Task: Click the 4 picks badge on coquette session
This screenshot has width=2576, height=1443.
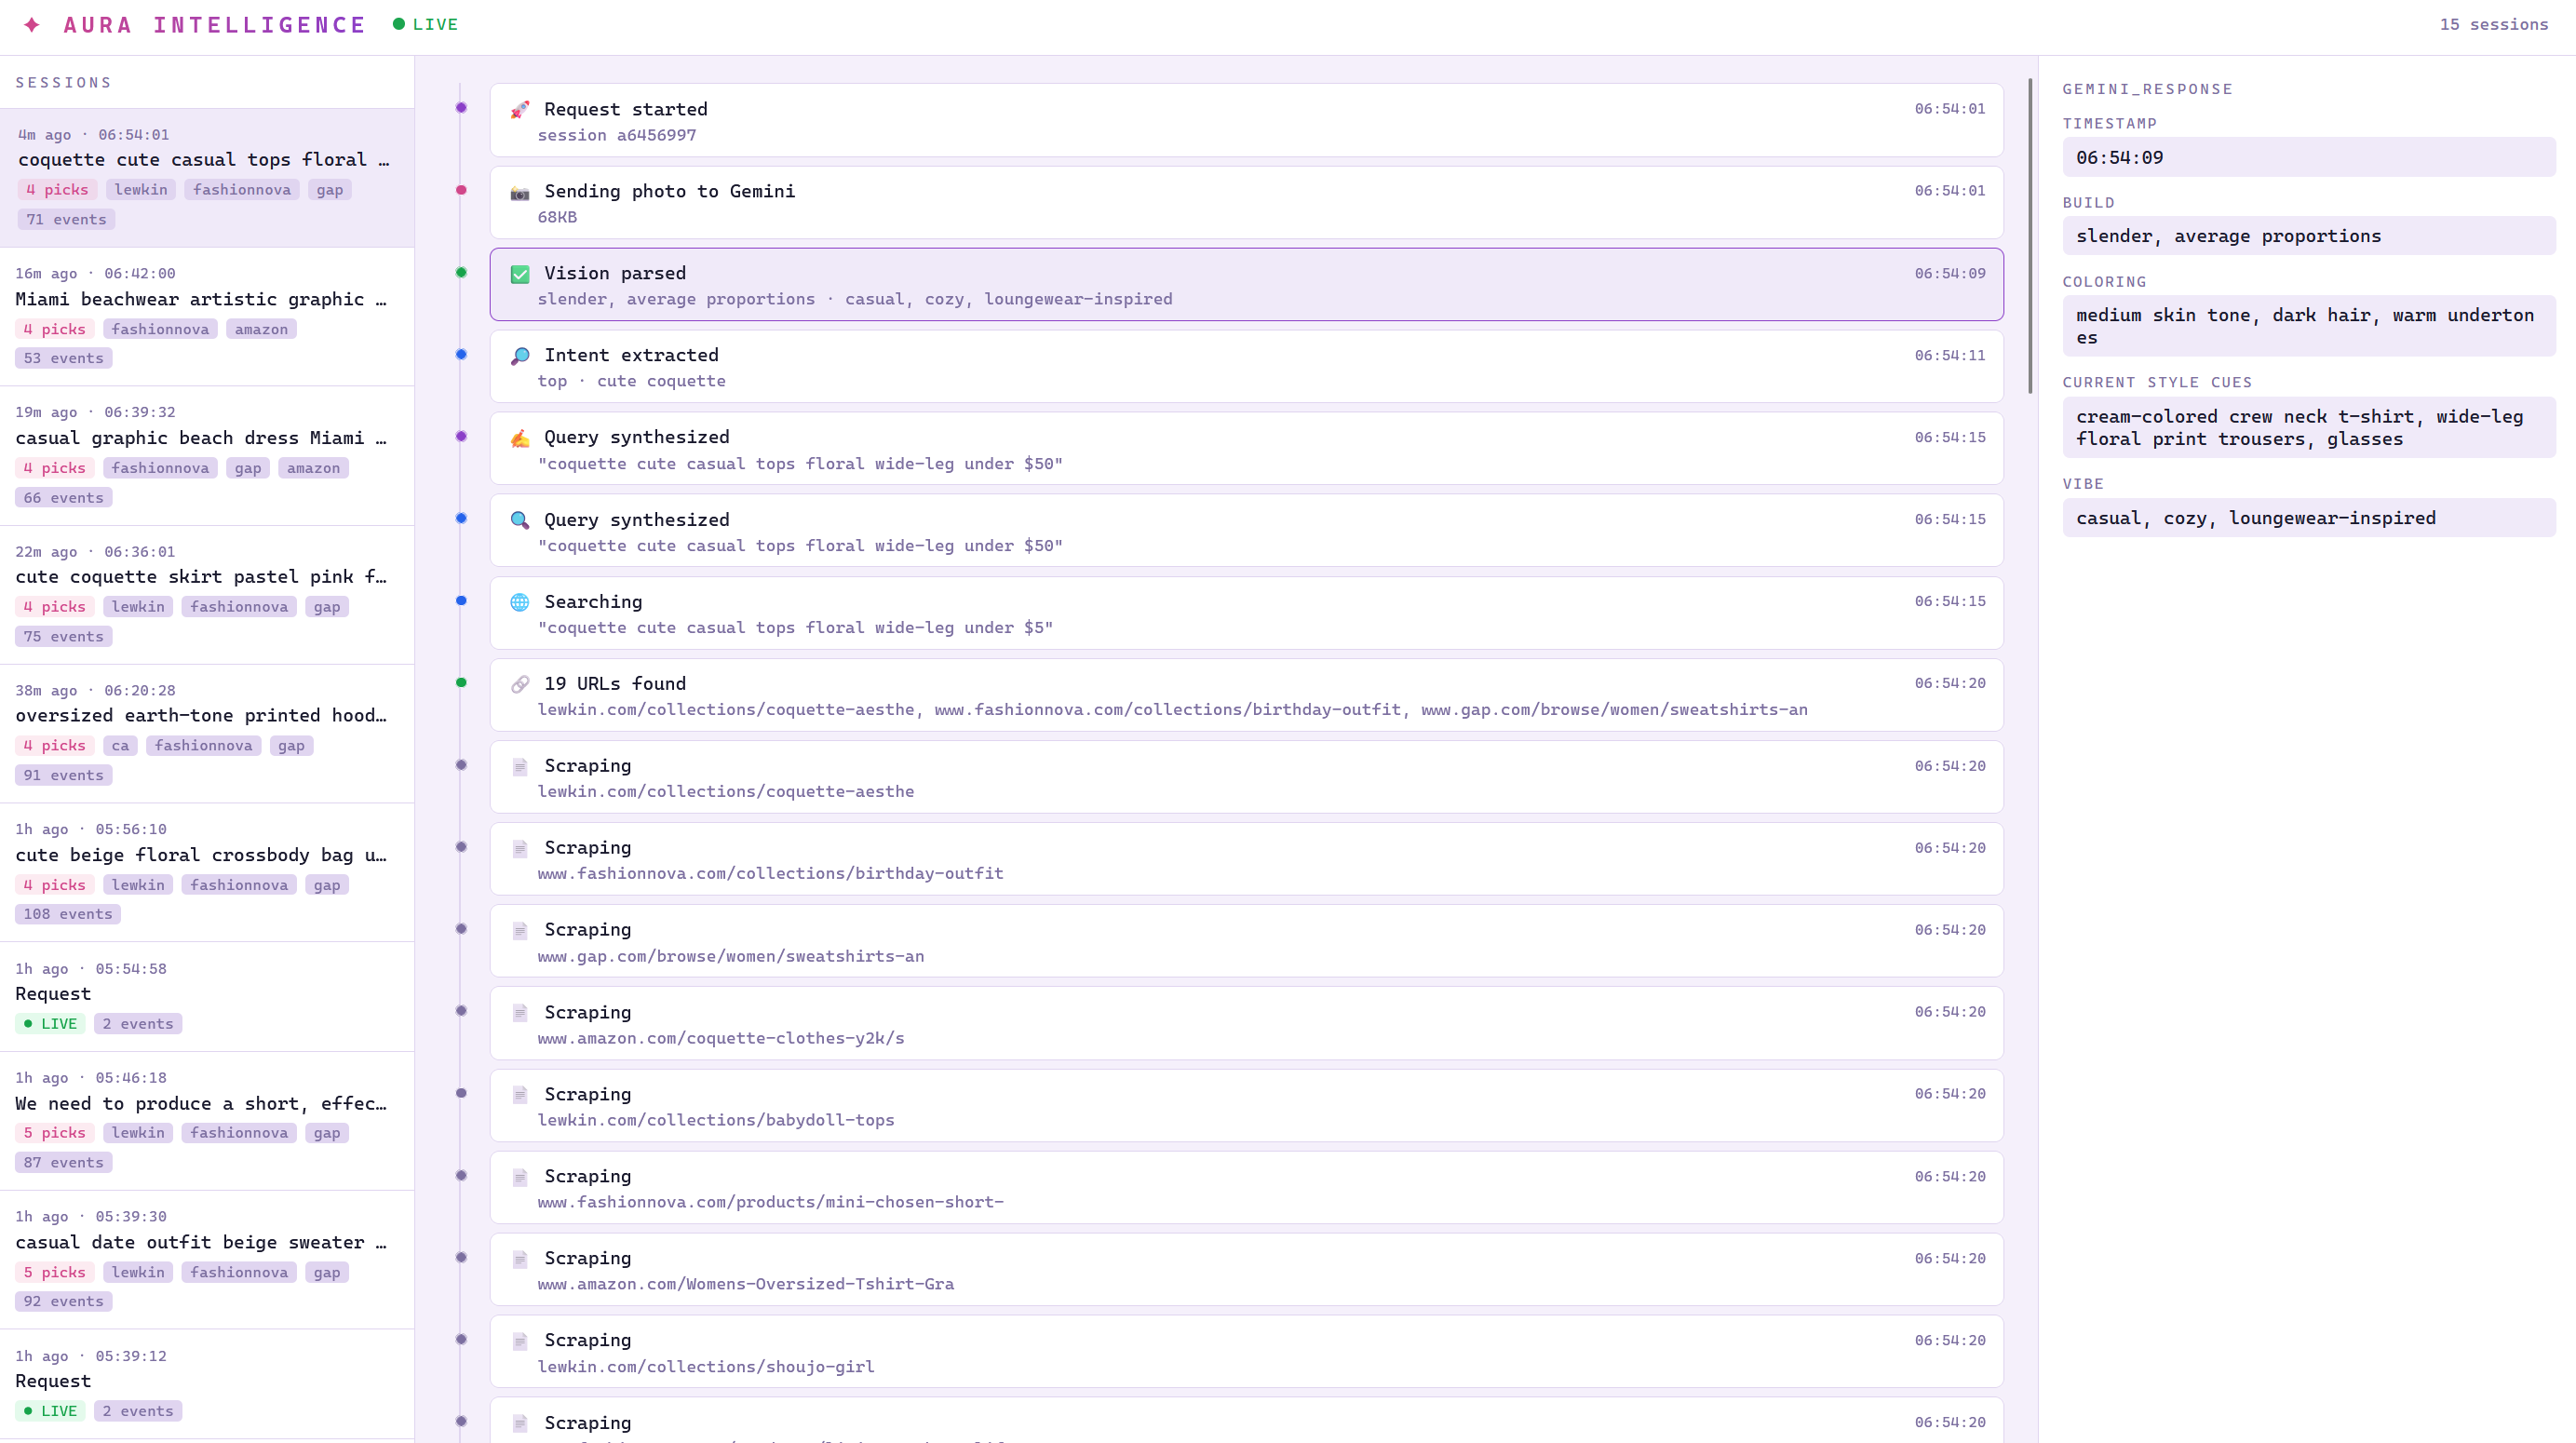Action: click(58, 190)
